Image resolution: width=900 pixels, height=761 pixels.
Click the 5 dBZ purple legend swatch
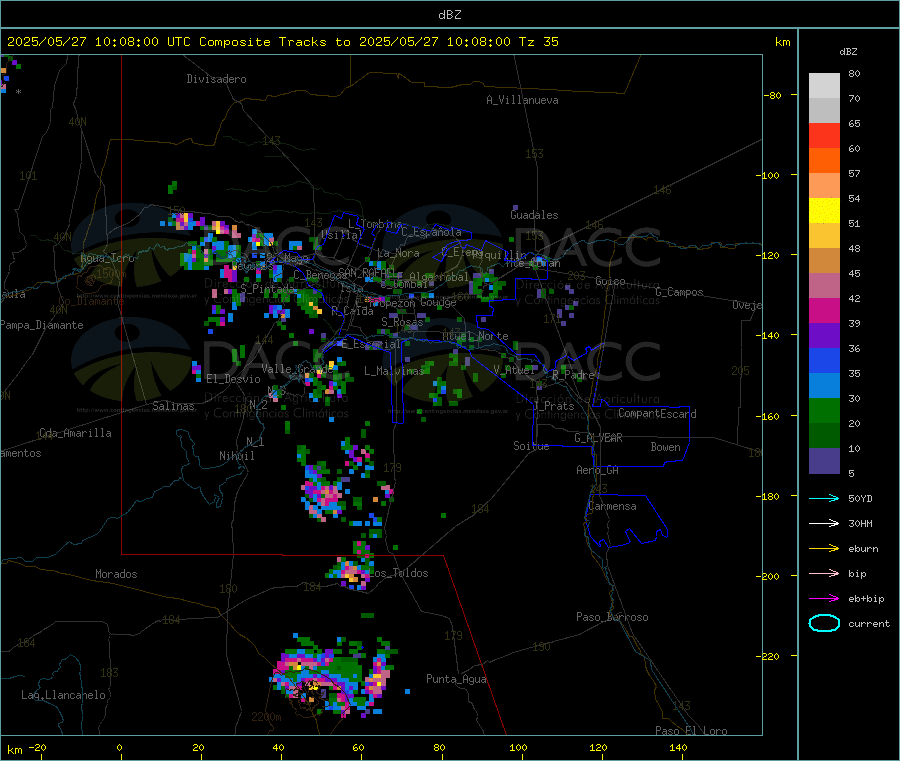pyautogui.click(x=824, y=461)
